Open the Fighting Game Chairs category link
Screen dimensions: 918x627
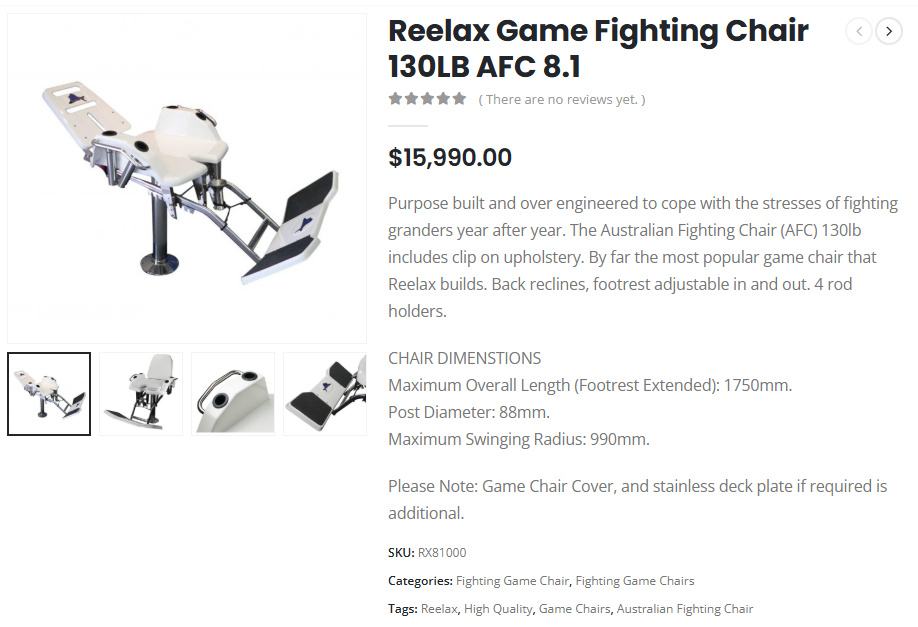[x=634, y=581]
